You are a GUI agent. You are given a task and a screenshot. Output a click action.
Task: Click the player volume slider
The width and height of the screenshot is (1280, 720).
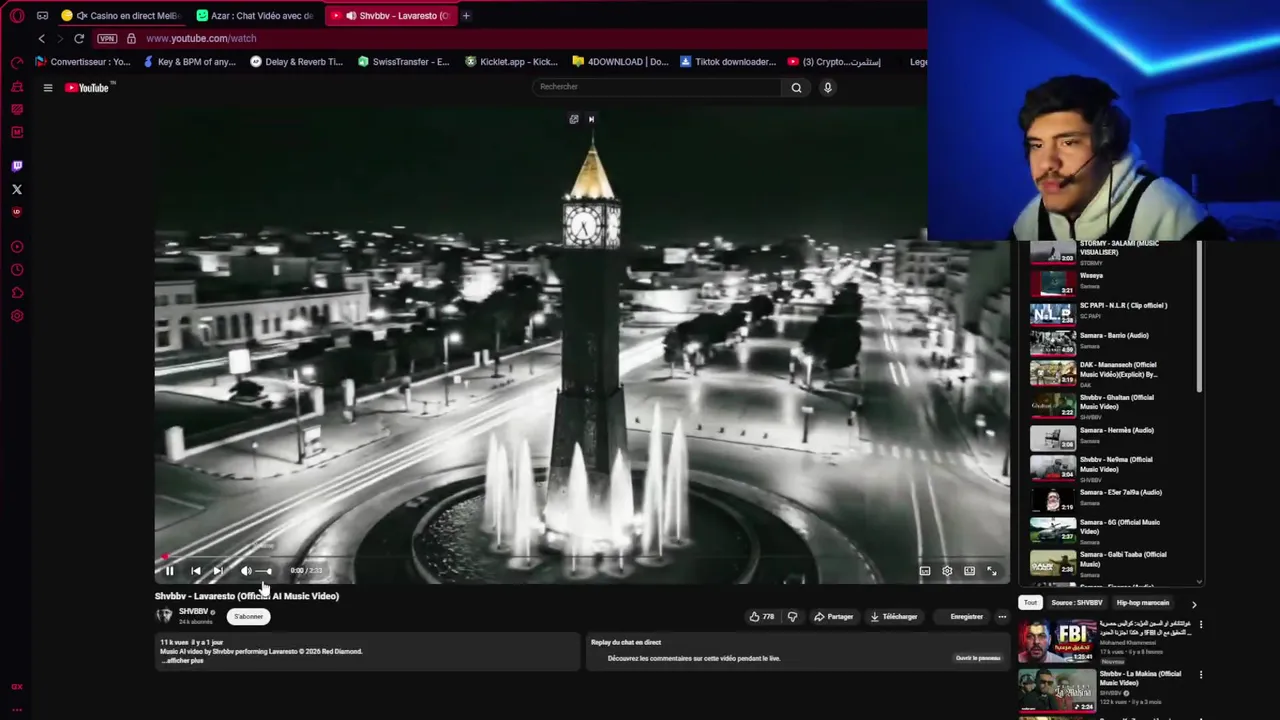click(x=263, y=571)
